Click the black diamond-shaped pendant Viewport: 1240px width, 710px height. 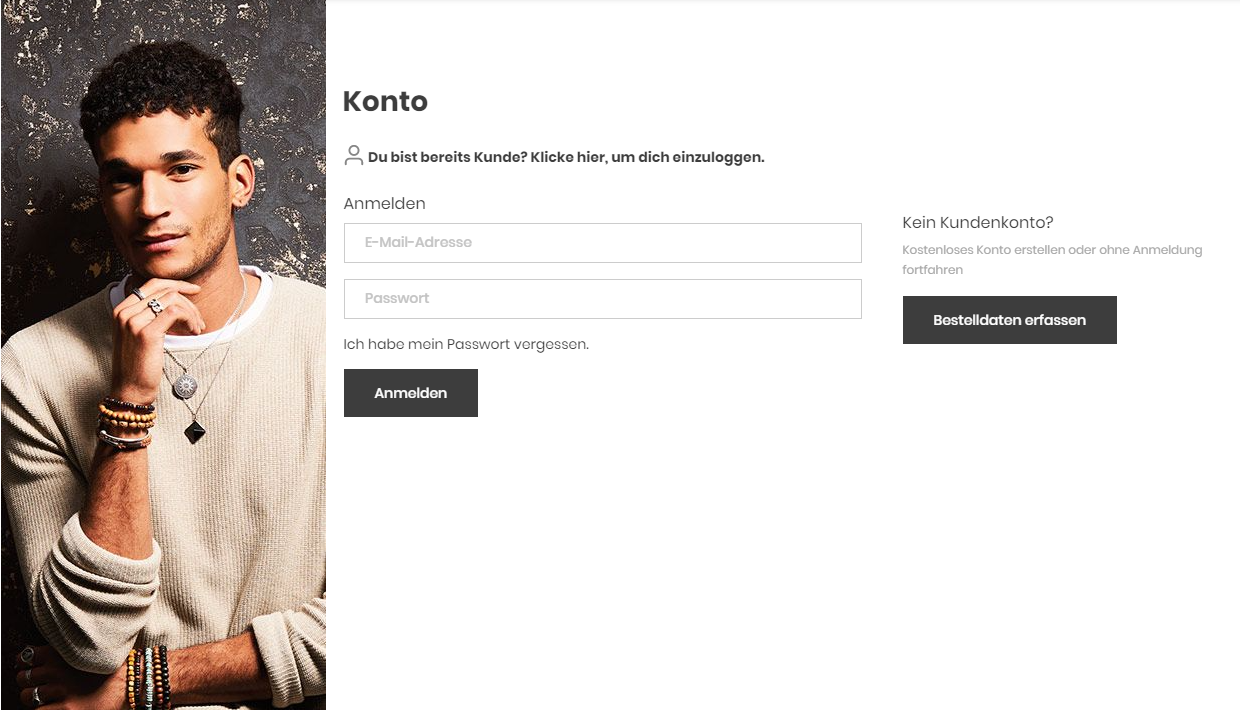point(194,431)
